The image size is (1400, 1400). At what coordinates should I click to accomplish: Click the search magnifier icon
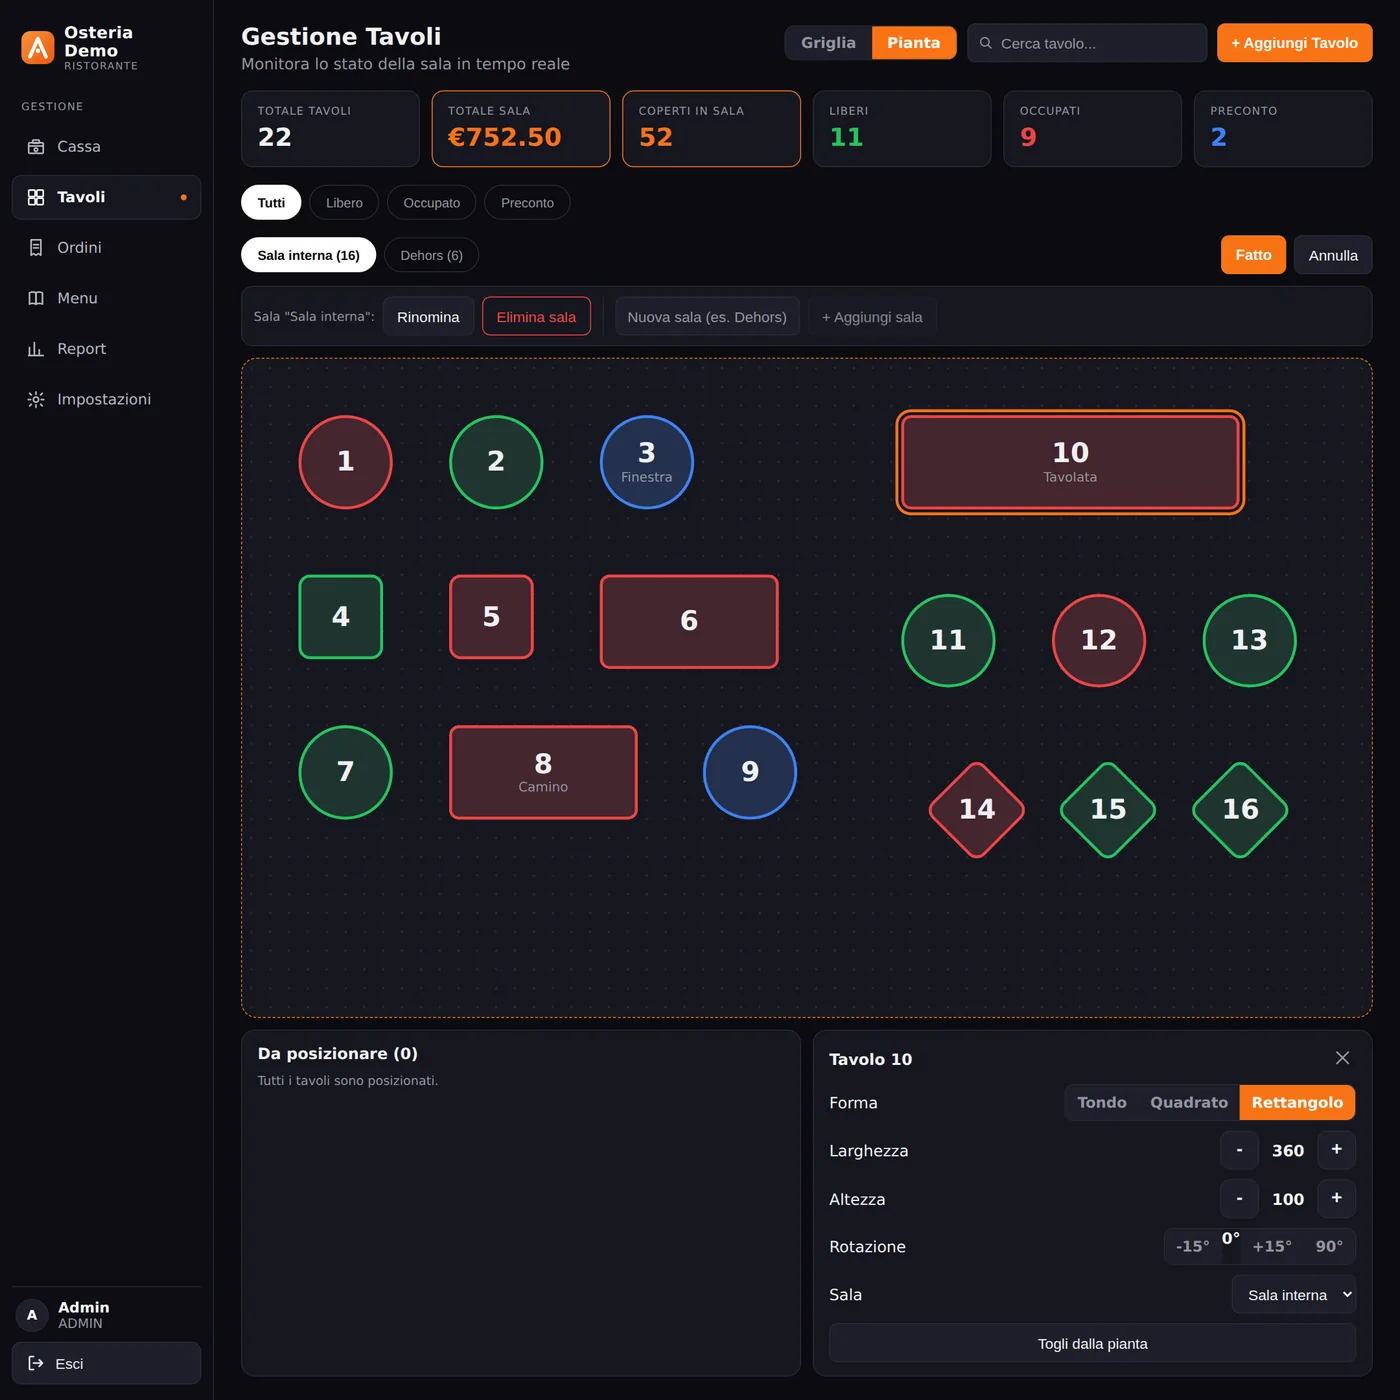click(986, 43)
